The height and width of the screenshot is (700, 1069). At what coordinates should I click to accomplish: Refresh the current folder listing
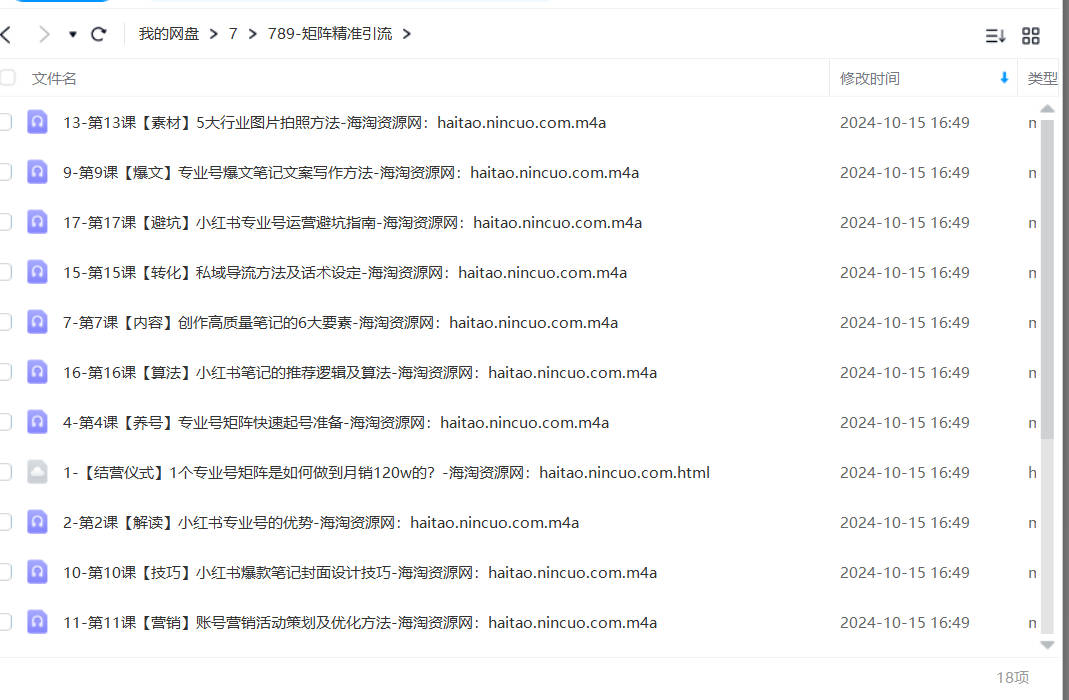(x=99, y=34)
